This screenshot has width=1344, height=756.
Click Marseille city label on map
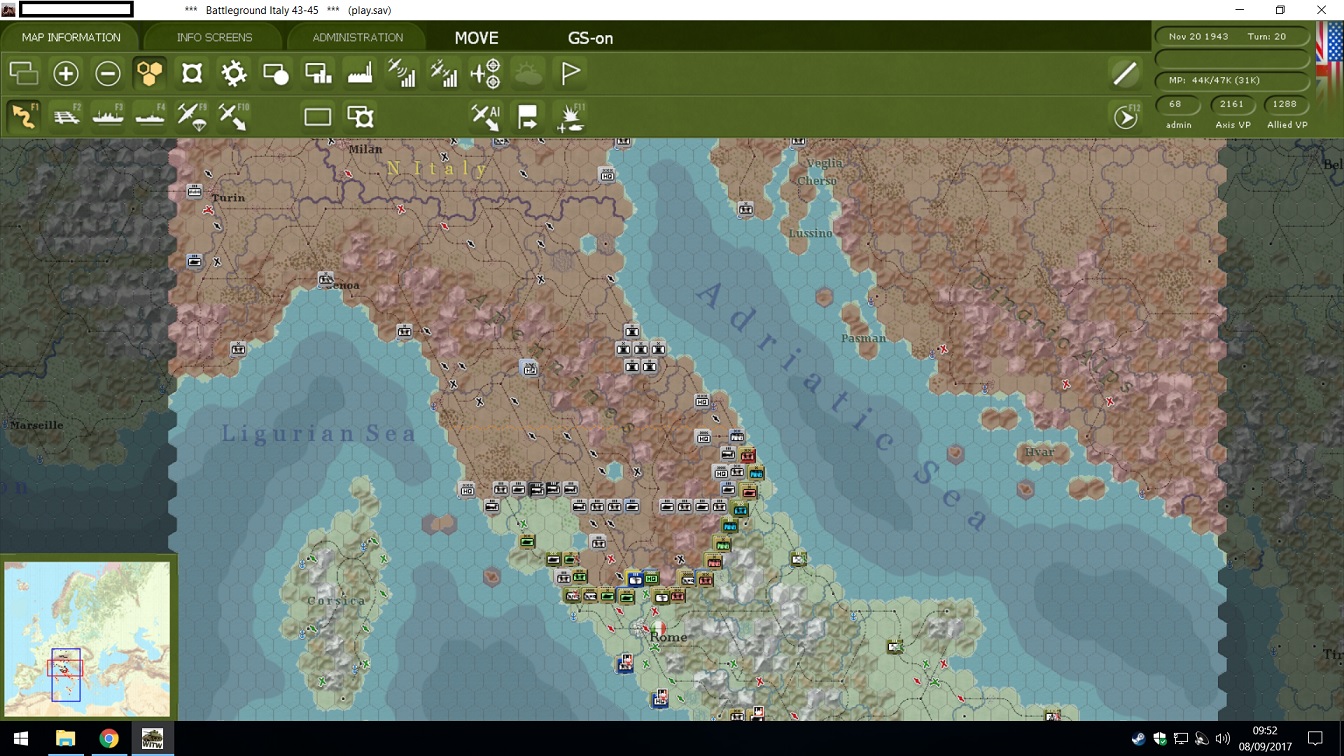coord(37,425)
